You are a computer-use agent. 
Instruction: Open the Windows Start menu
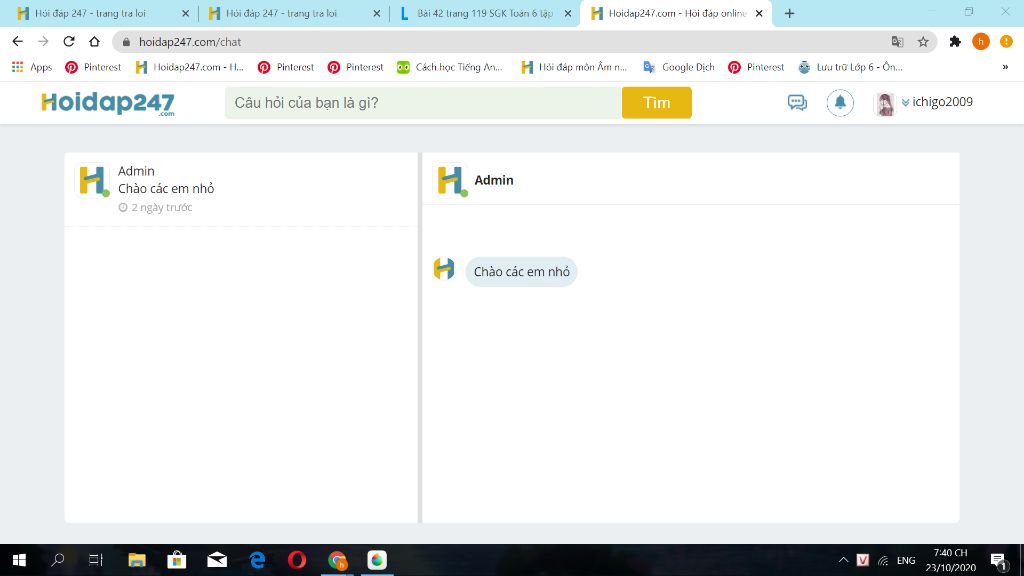pyautogui.click(x=19, y=560)
